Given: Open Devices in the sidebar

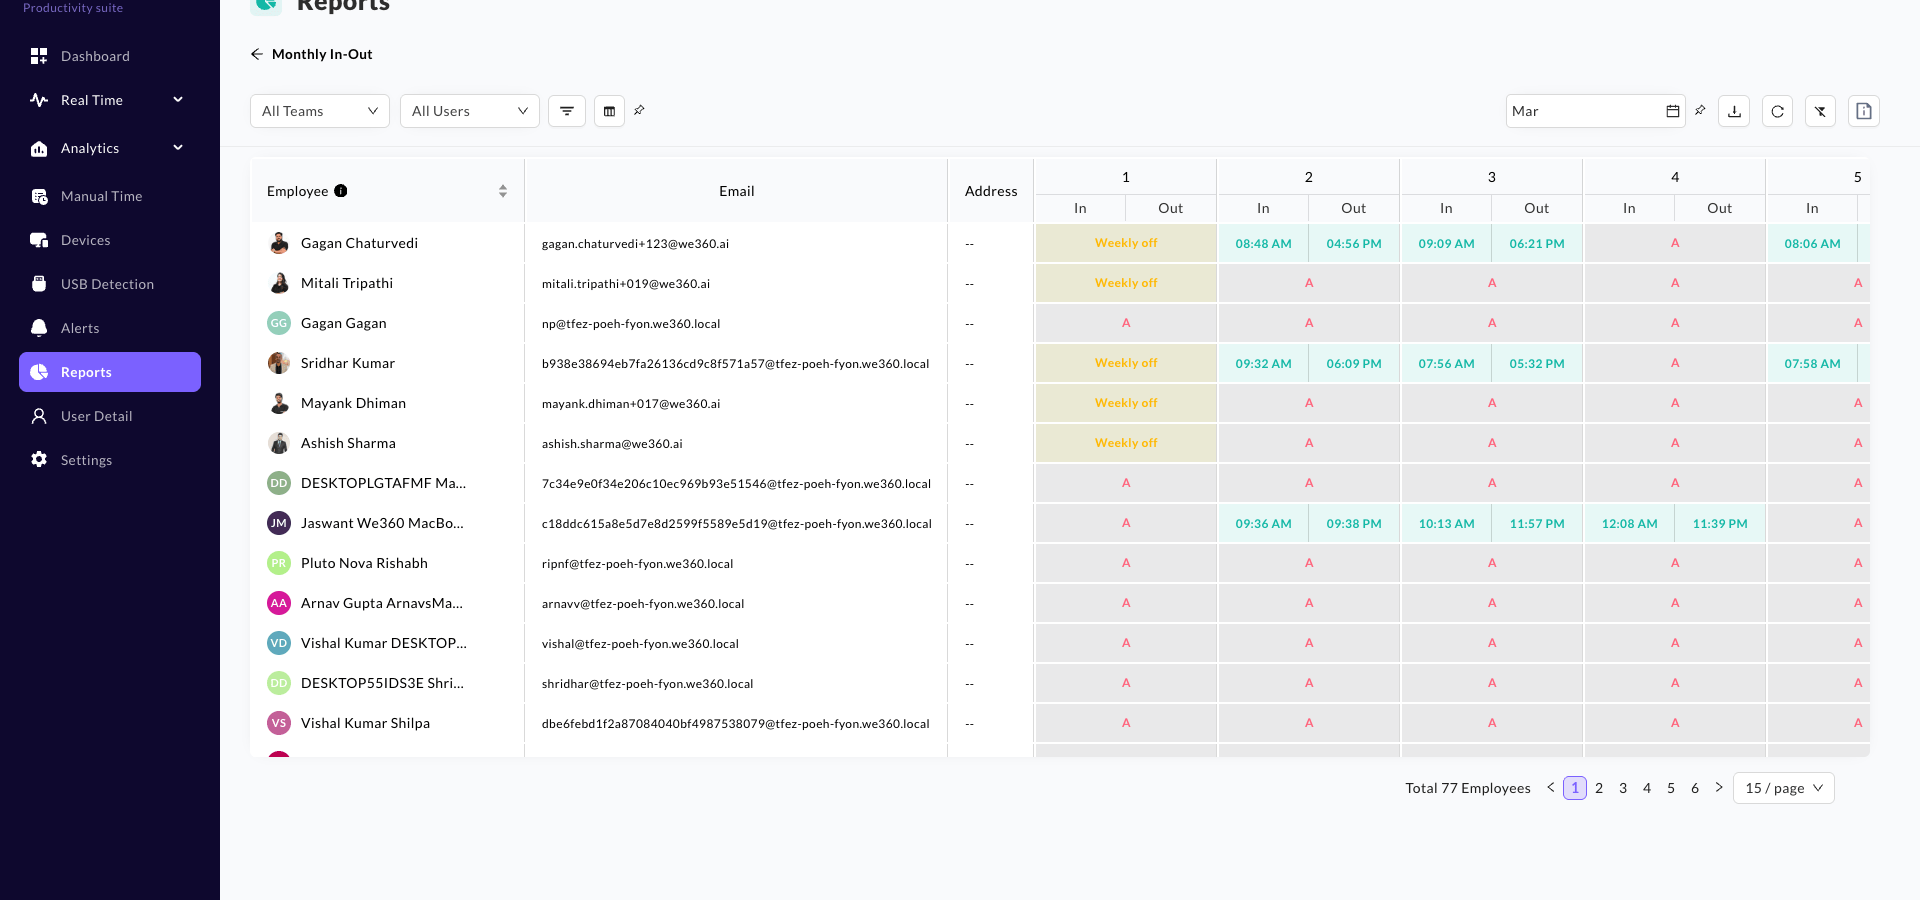Looking at the screenshot, I should [110, 240].
